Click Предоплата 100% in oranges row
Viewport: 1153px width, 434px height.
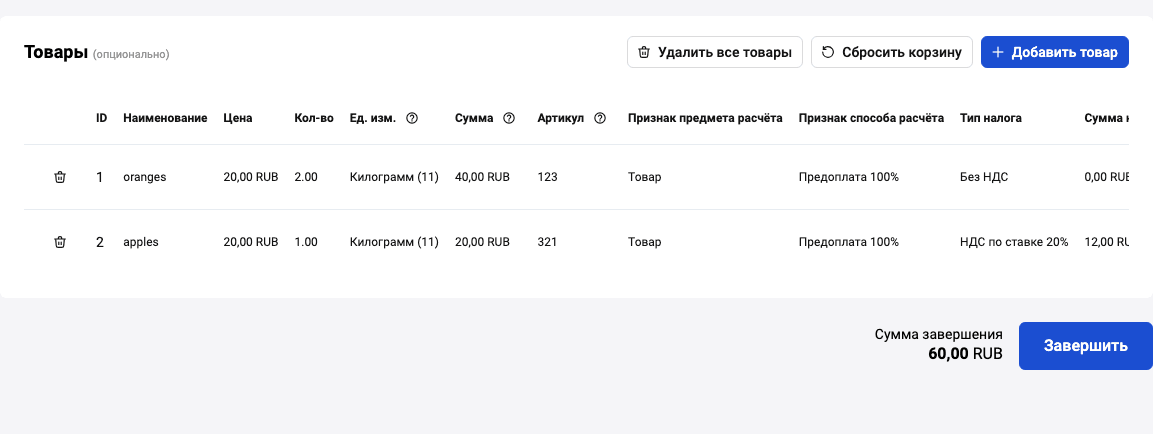[x=849, y=177]
